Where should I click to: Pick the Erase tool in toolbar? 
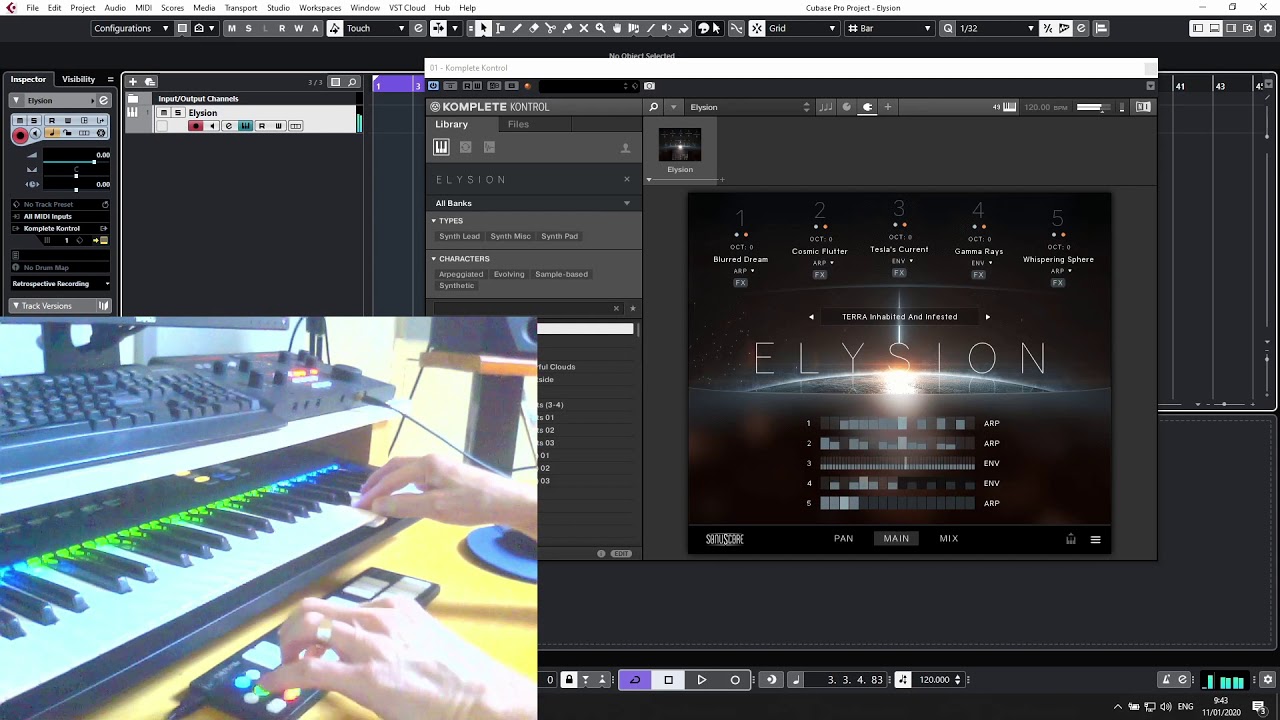534,28
